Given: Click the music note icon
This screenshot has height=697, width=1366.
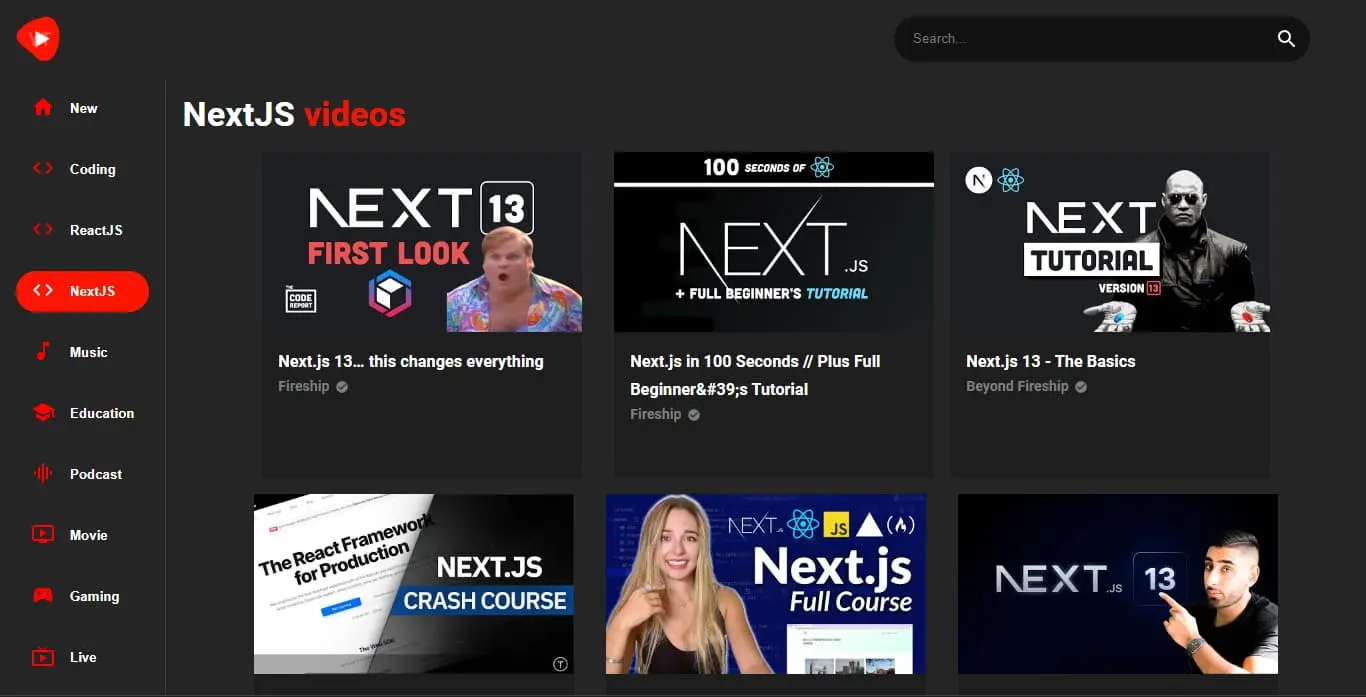Looking at the screenshot, I should (43, 351).
